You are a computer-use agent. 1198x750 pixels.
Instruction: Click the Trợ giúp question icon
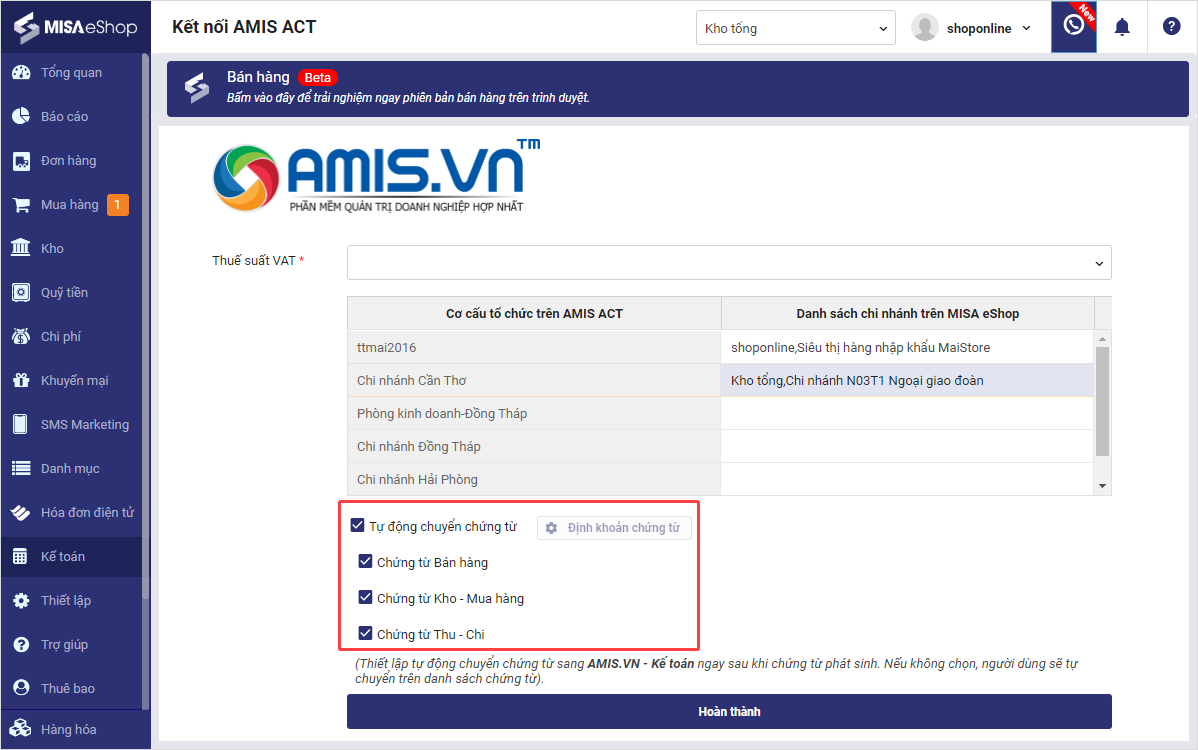point(21,645)
